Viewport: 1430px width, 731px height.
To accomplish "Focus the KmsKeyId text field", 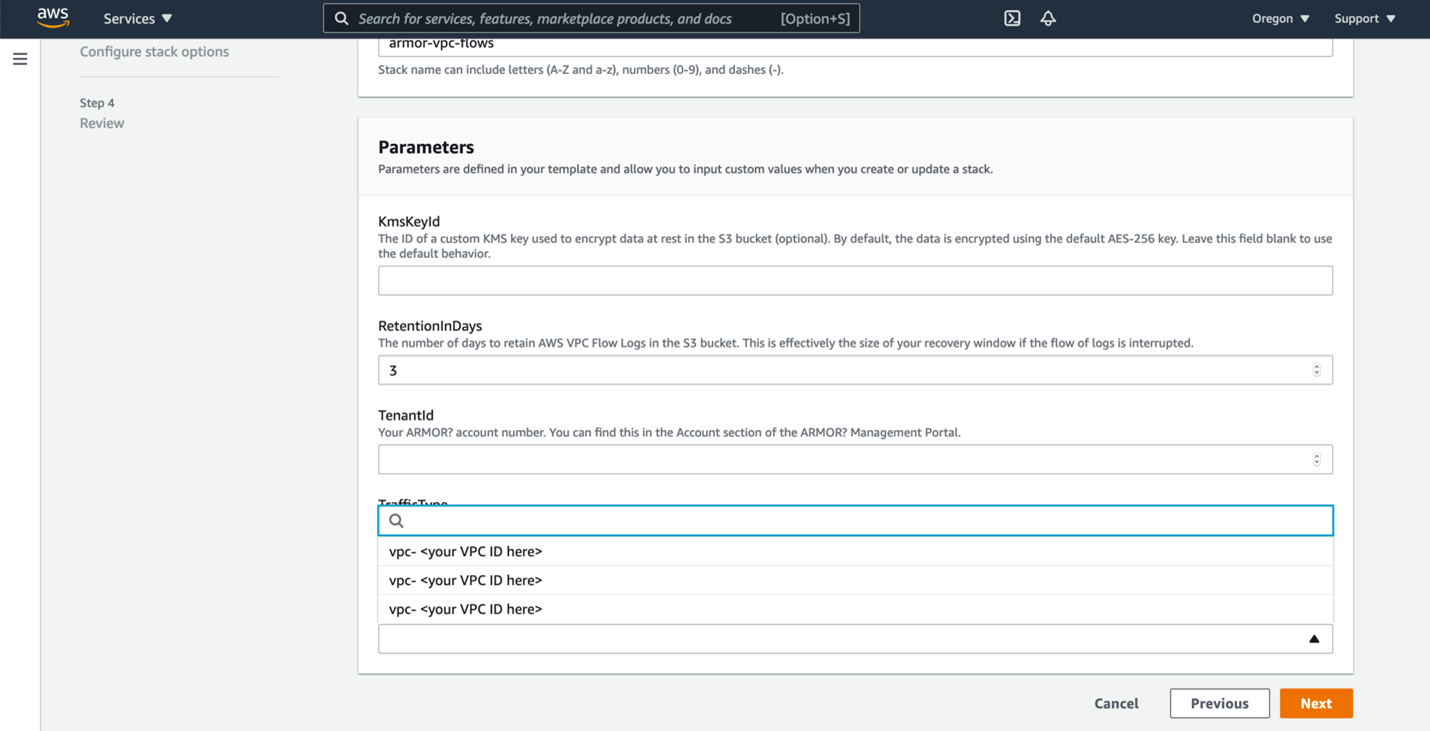I will (854, 281).
